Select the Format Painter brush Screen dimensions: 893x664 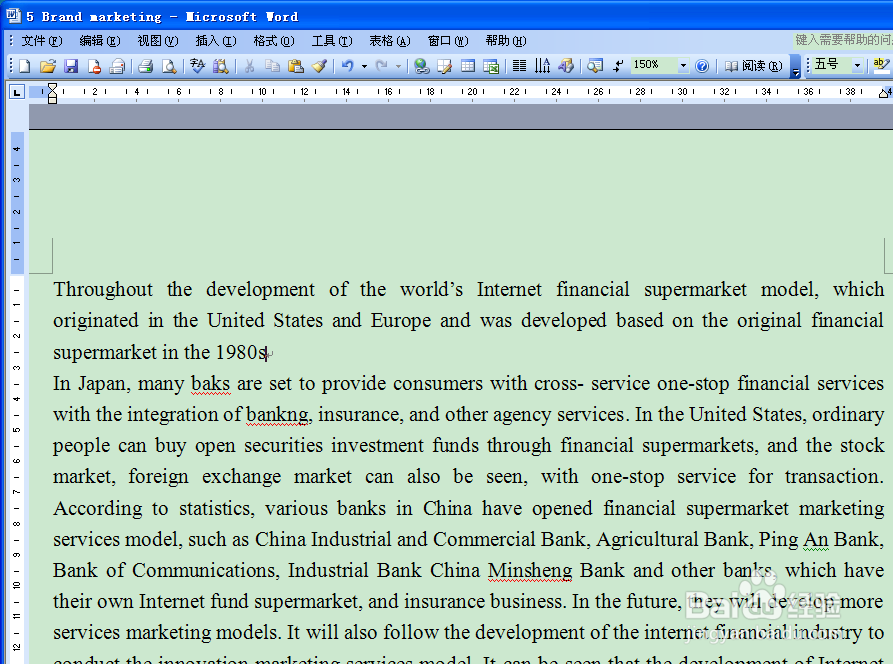(319, 66)
